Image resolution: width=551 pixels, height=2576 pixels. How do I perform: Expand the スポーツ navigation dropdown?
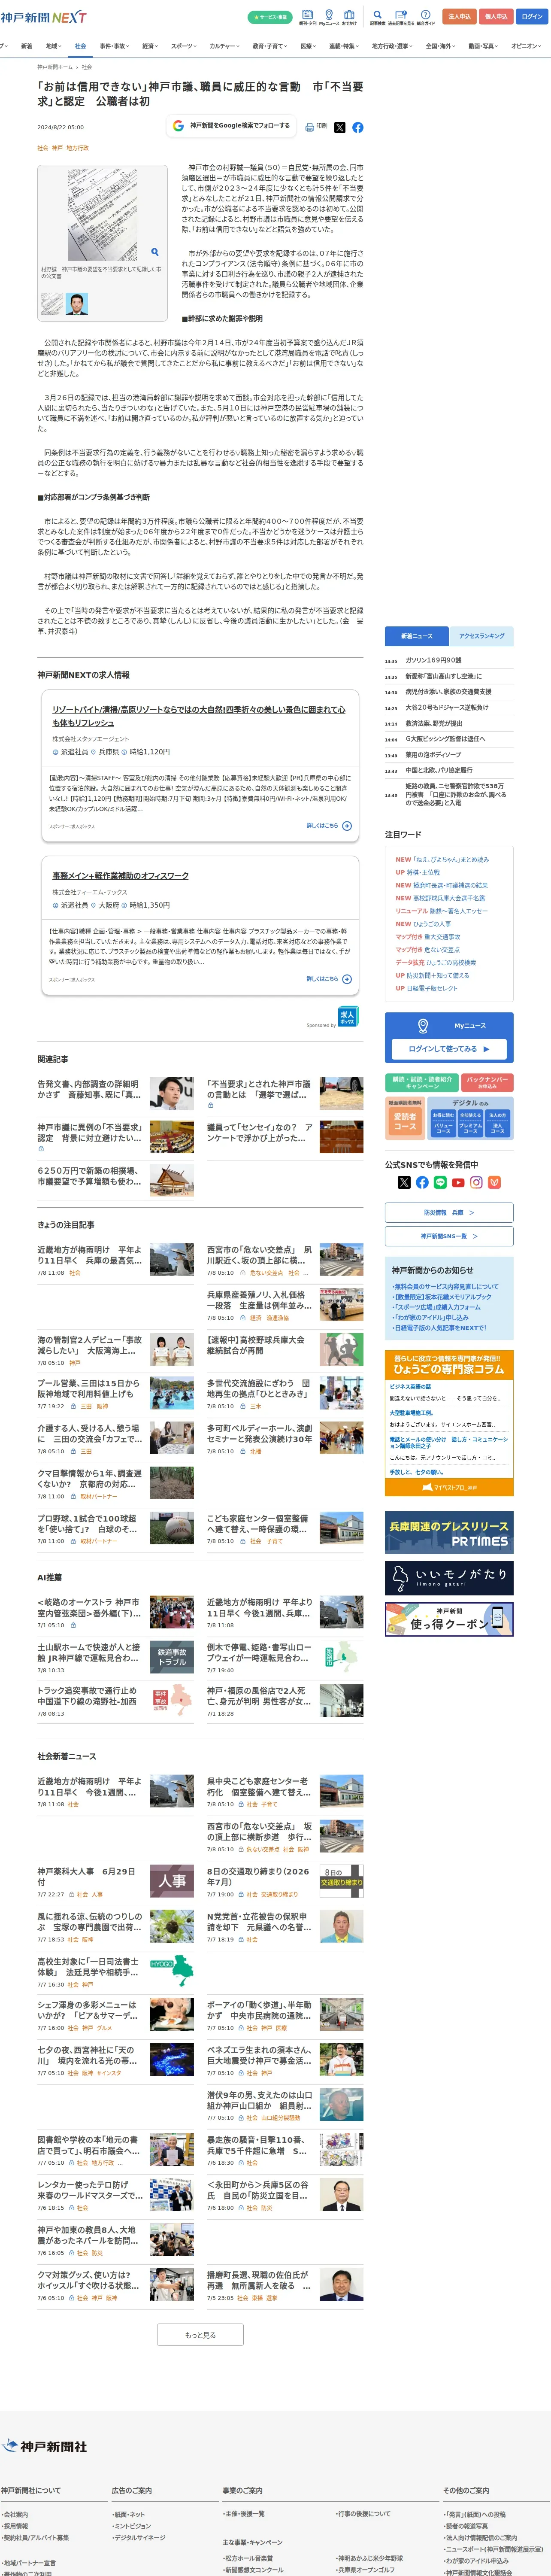pos(184,46)
